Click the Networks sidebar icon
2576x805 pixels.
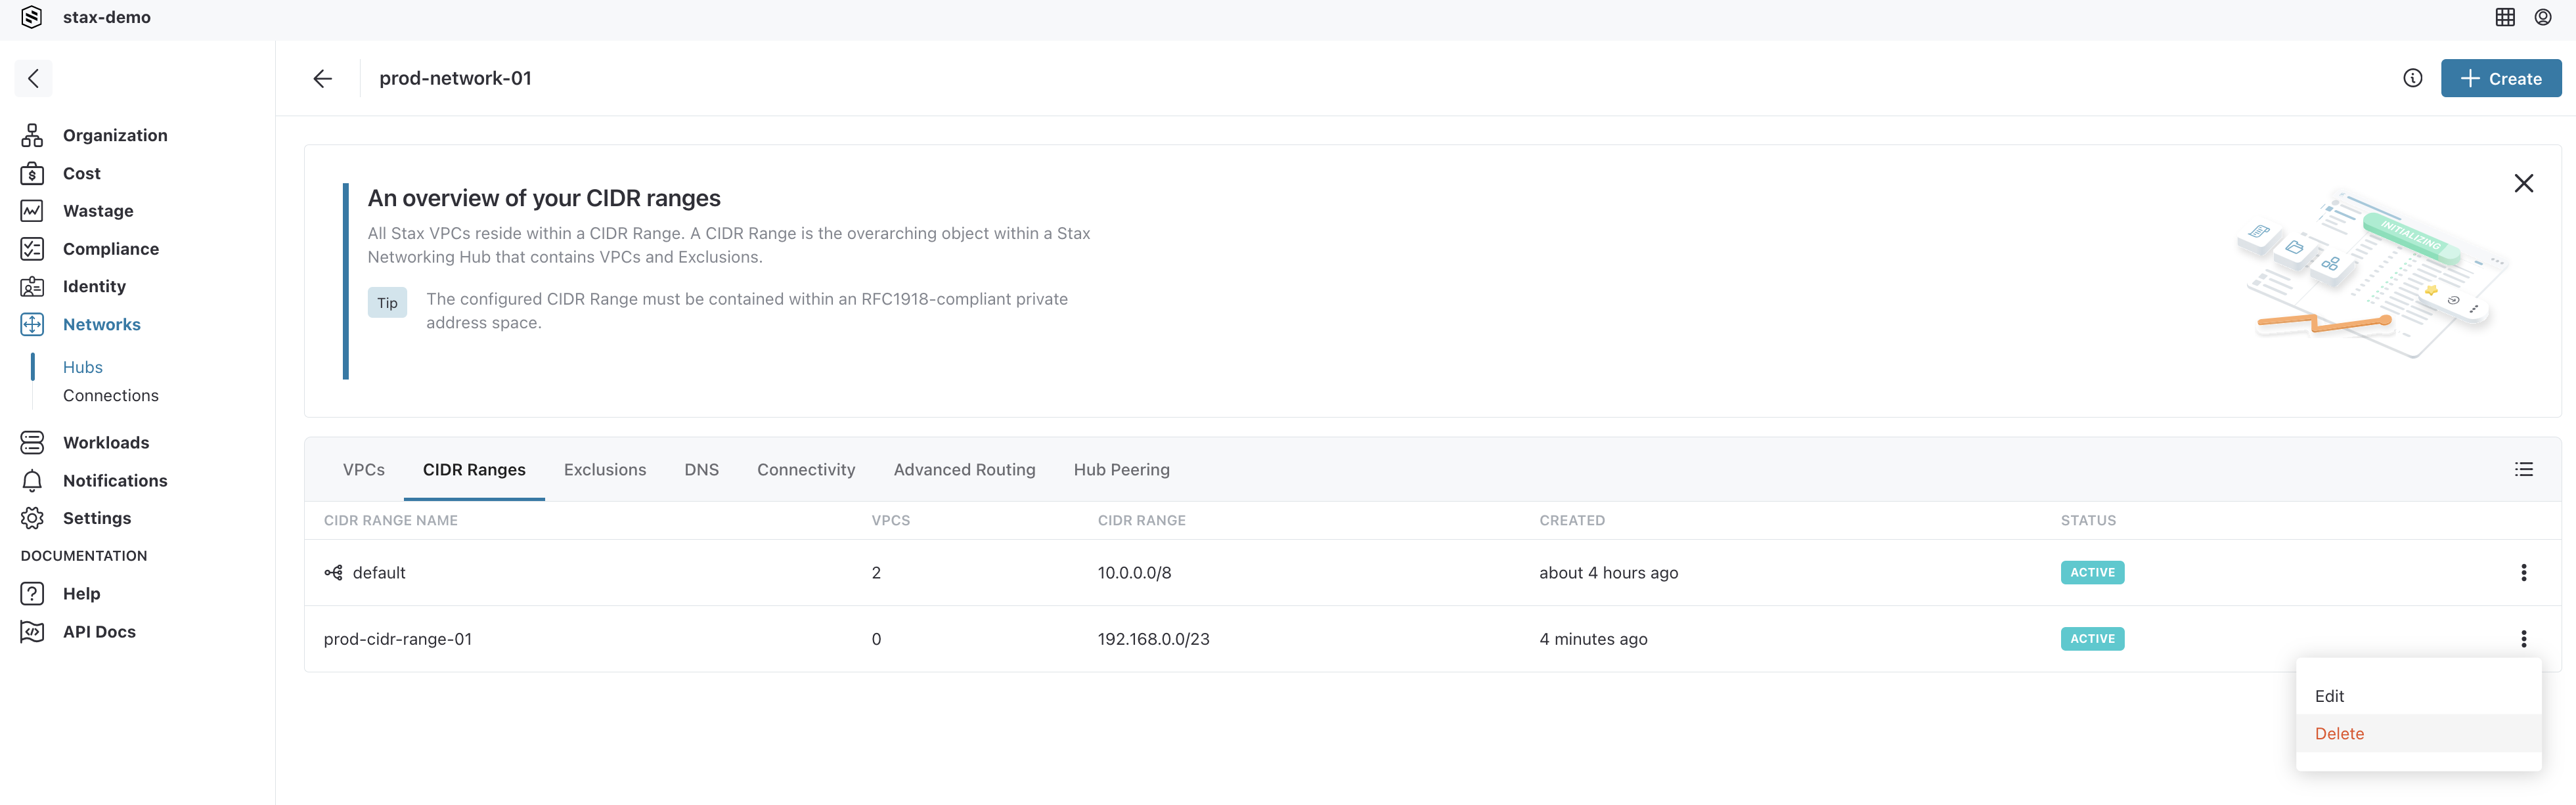(33, 324)
